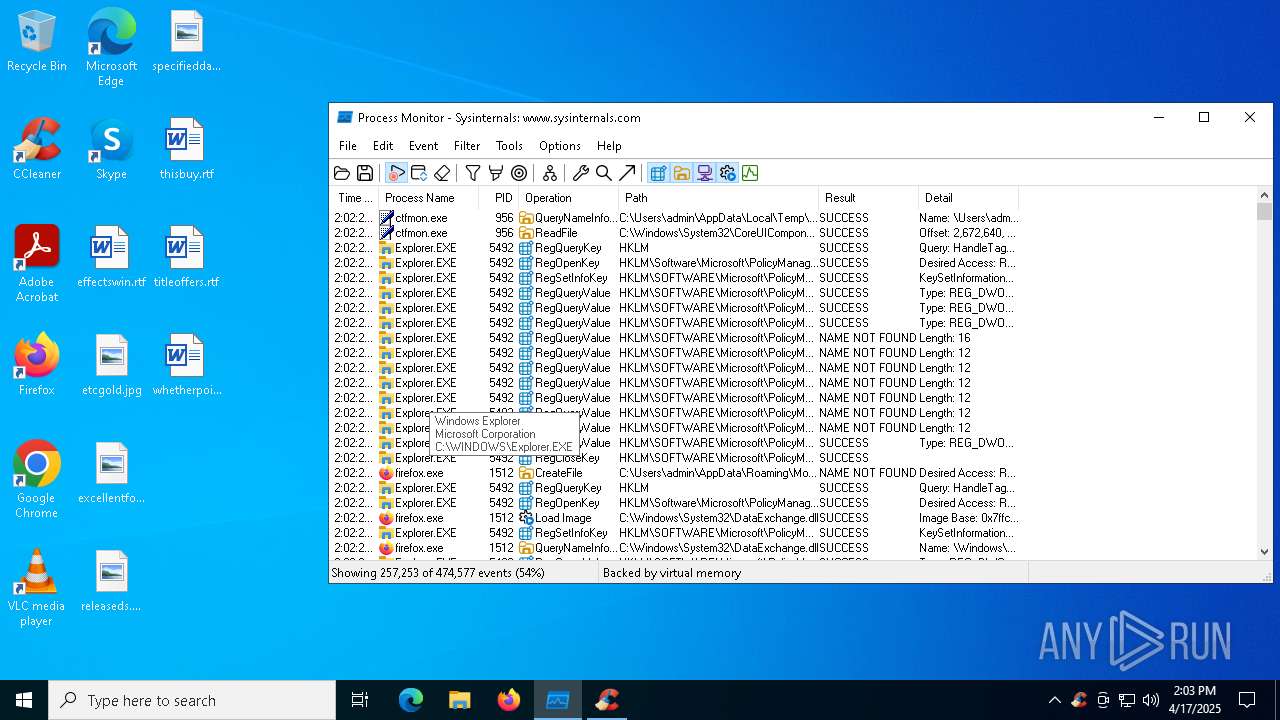Click the Save toolbar icon
This screenshot has width=1280, height=720.
coord(365,173)
